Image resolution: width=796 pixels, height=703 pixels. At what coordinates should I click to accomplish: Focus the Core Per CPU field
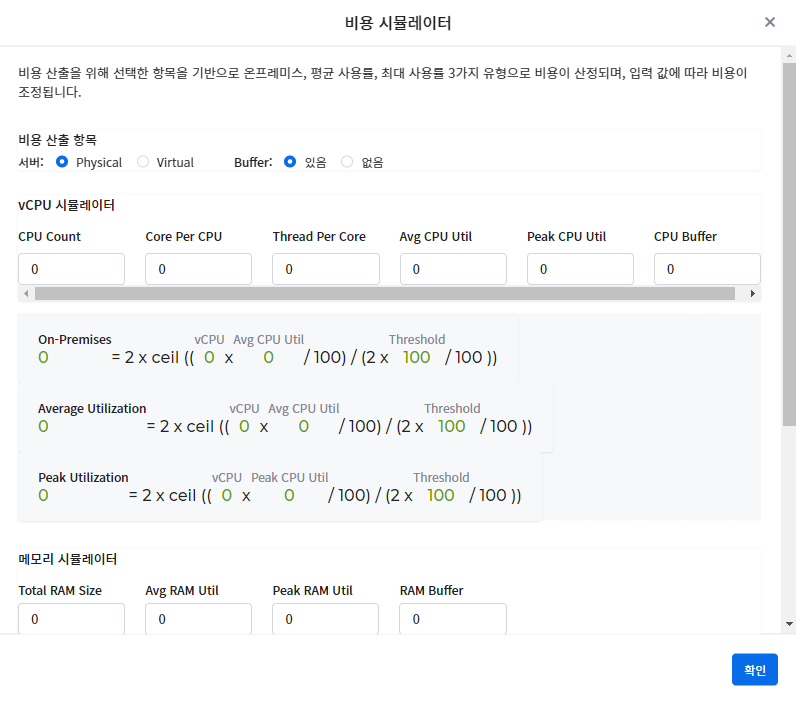pyautogui.click(x=198, y=269)
